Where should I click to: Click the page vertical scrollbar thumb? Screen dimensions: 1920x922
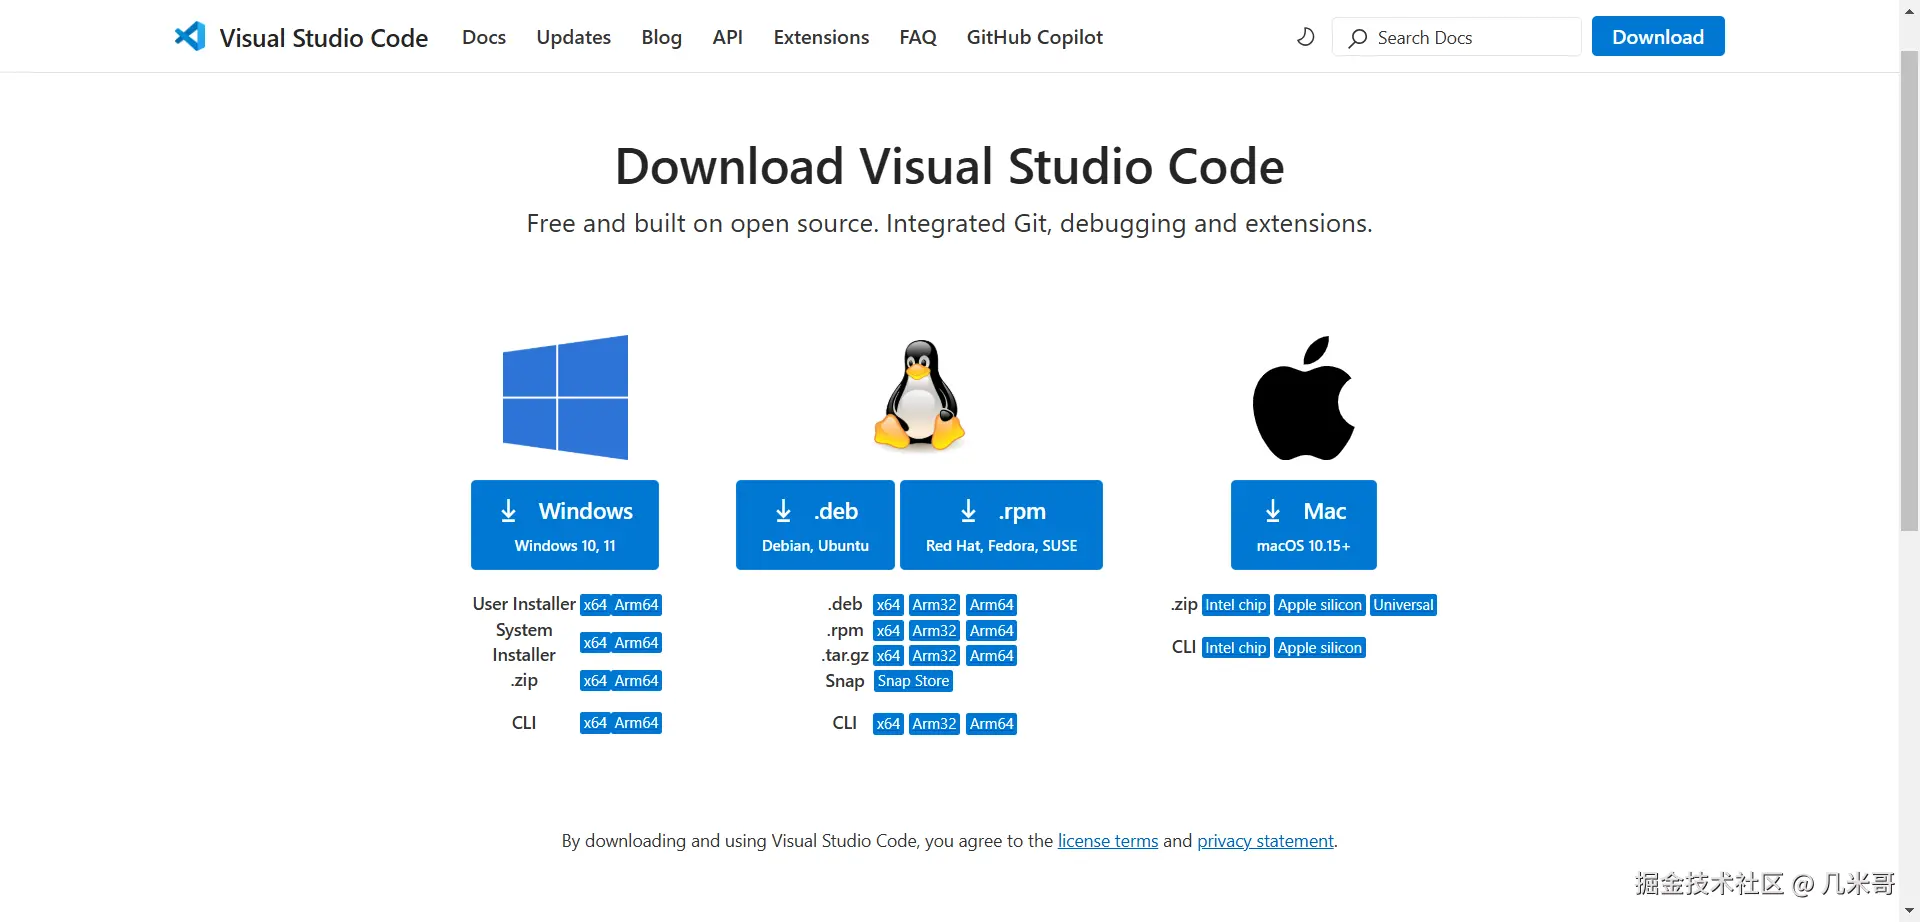(x=1910, y=290)
